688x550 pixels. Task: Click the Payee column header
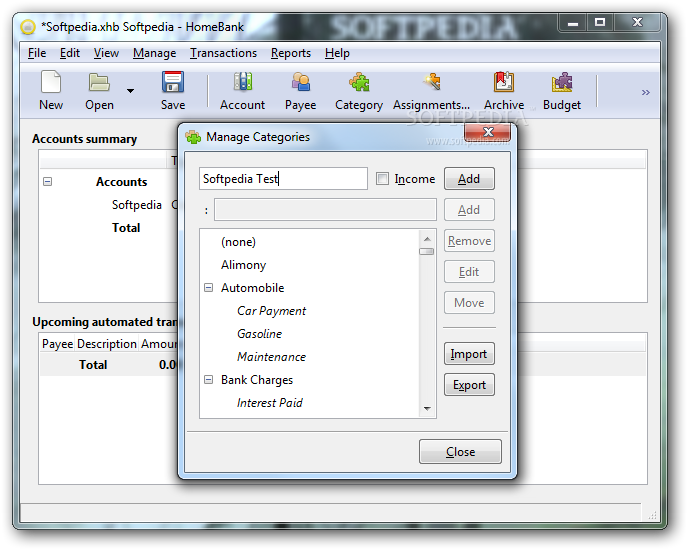click(x=57, y=344)
